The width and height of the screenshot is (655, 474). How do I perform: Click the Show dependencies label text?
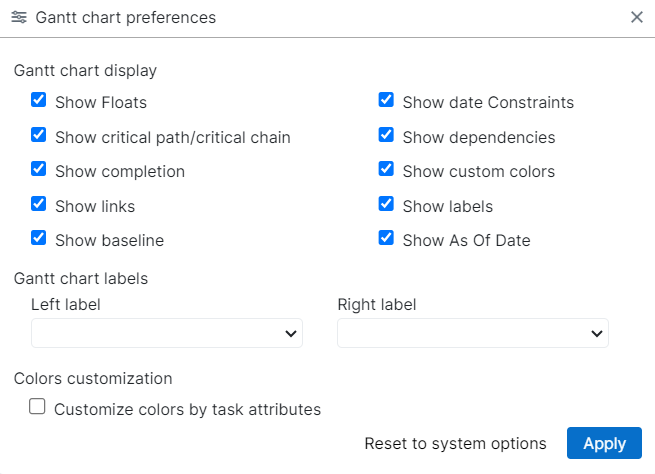pyautogui.click(x=478, y=137)
